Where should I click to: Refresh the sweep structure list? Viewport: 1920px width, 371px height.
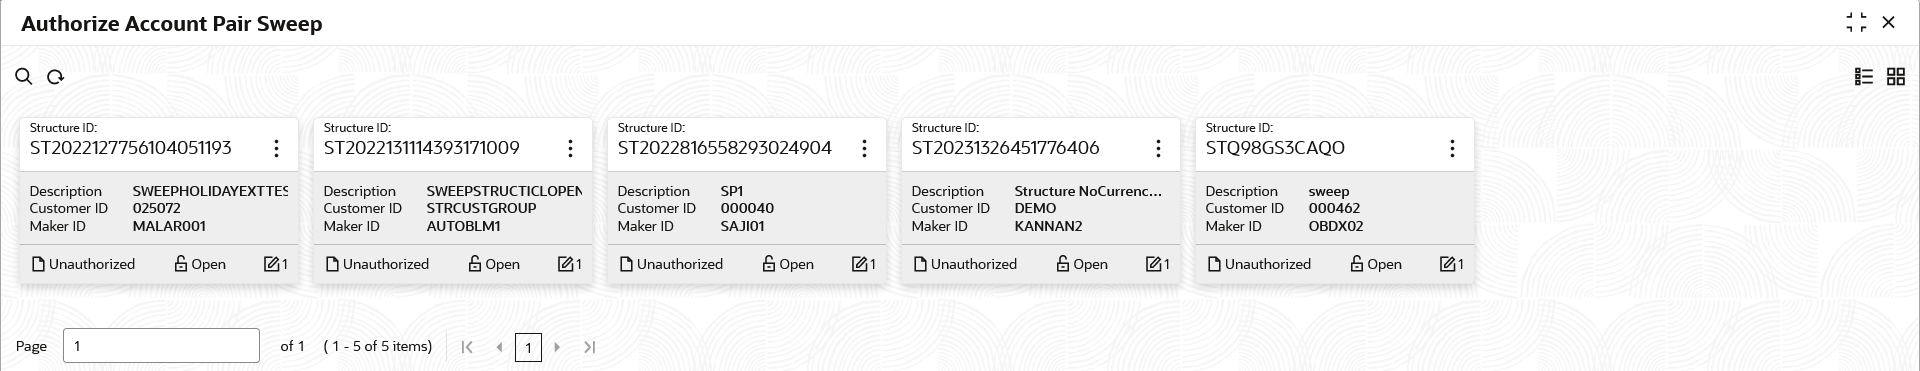coord(56,77)
